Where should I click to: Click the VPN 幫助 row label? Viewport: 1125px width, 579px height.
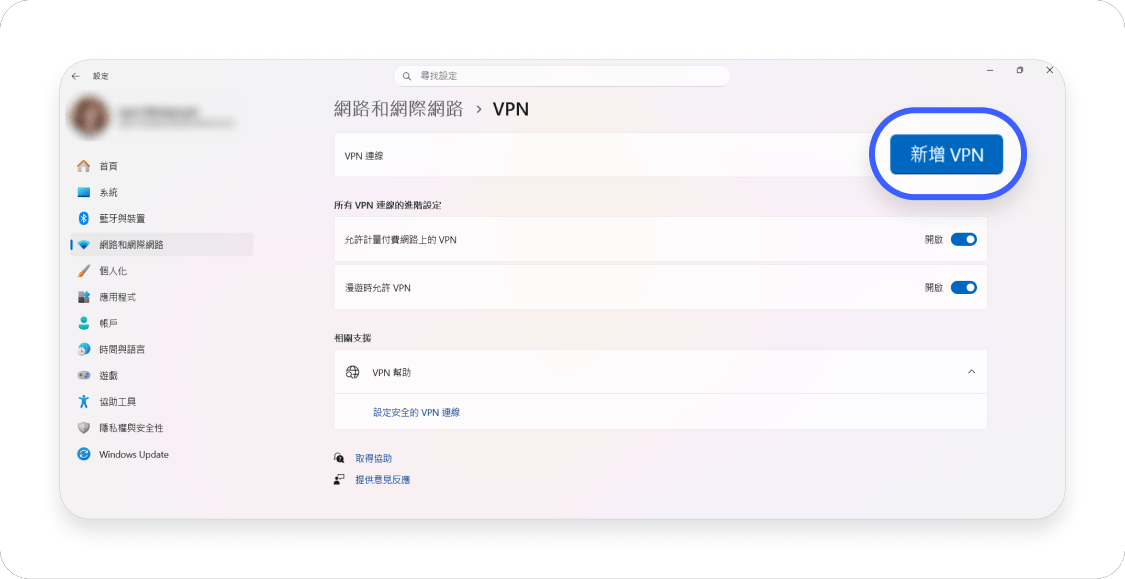click(x=391, y=372)
